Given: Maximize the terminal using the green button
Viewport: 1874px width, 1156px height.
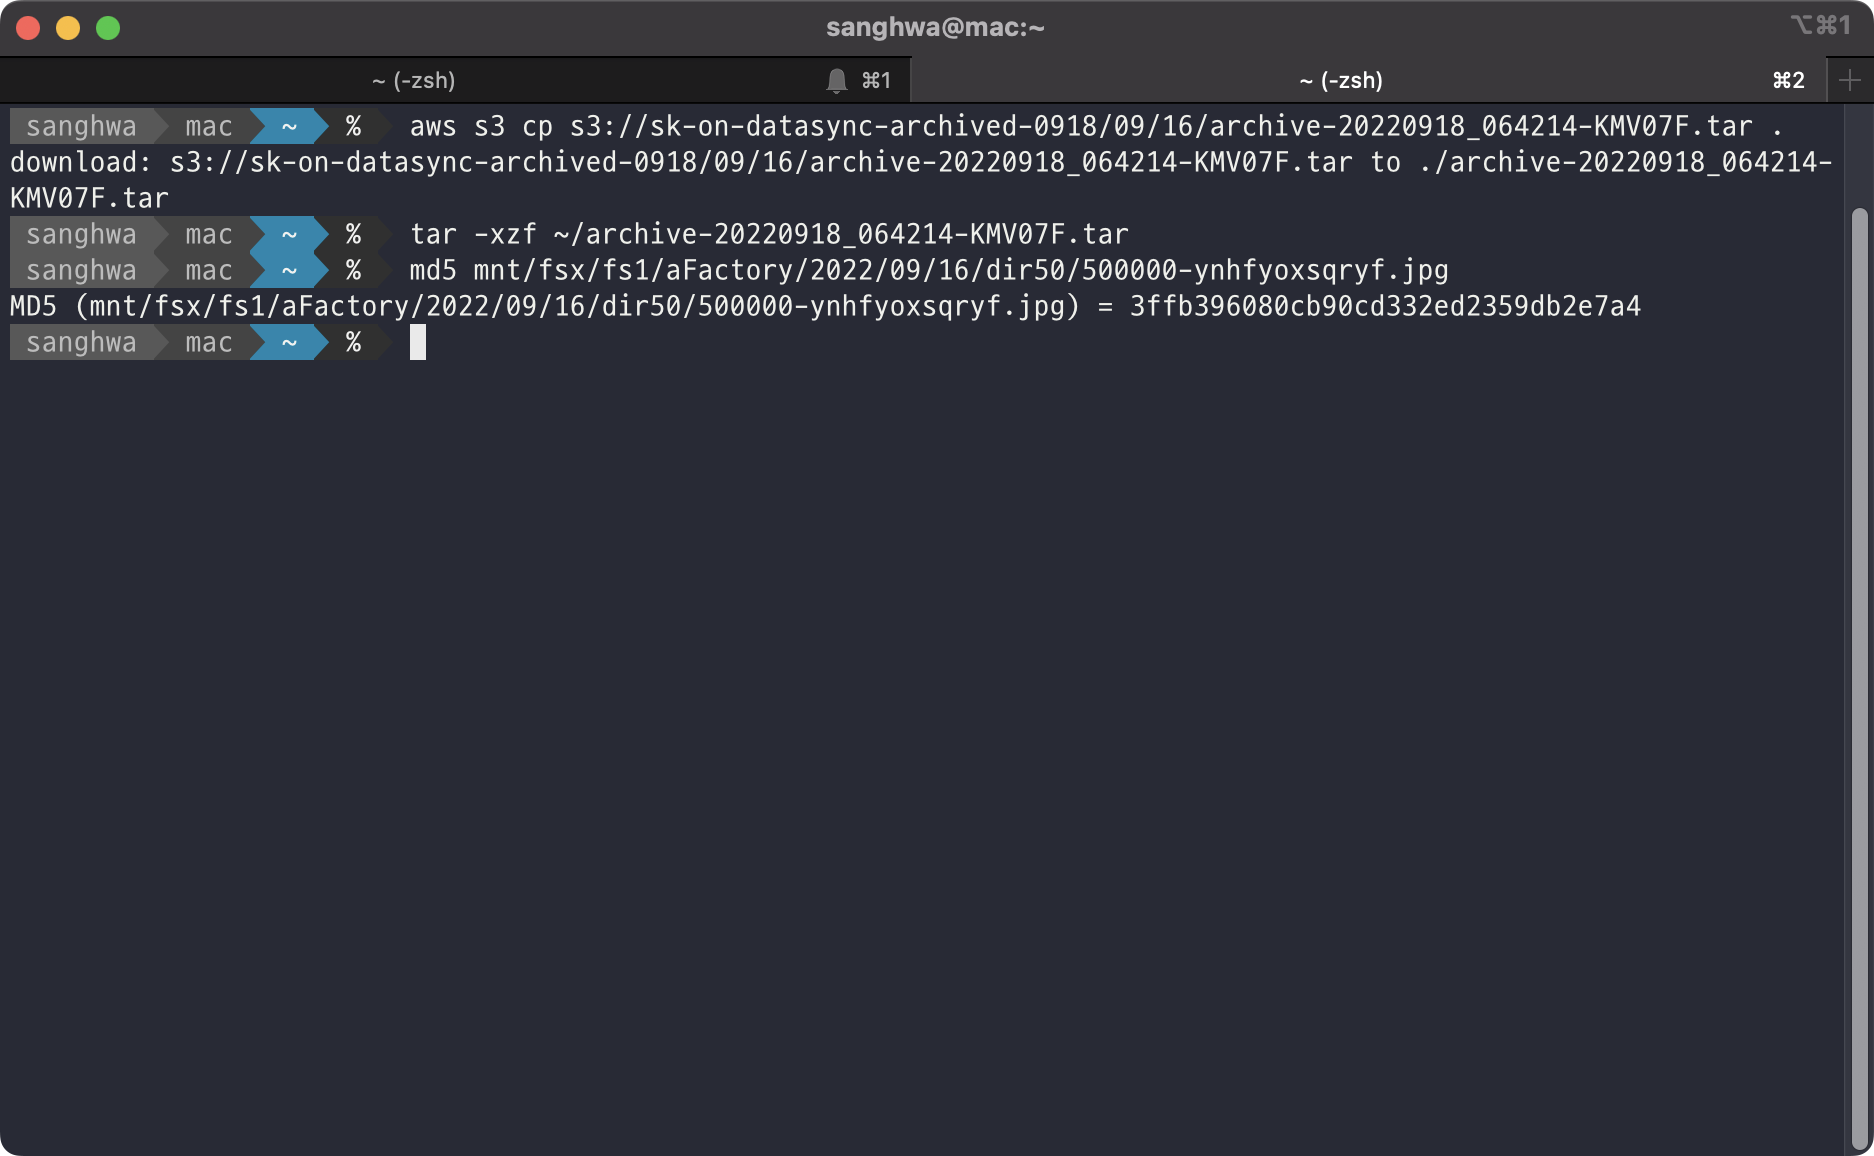Looking at the screenshot, I should [x=108, y=28].
